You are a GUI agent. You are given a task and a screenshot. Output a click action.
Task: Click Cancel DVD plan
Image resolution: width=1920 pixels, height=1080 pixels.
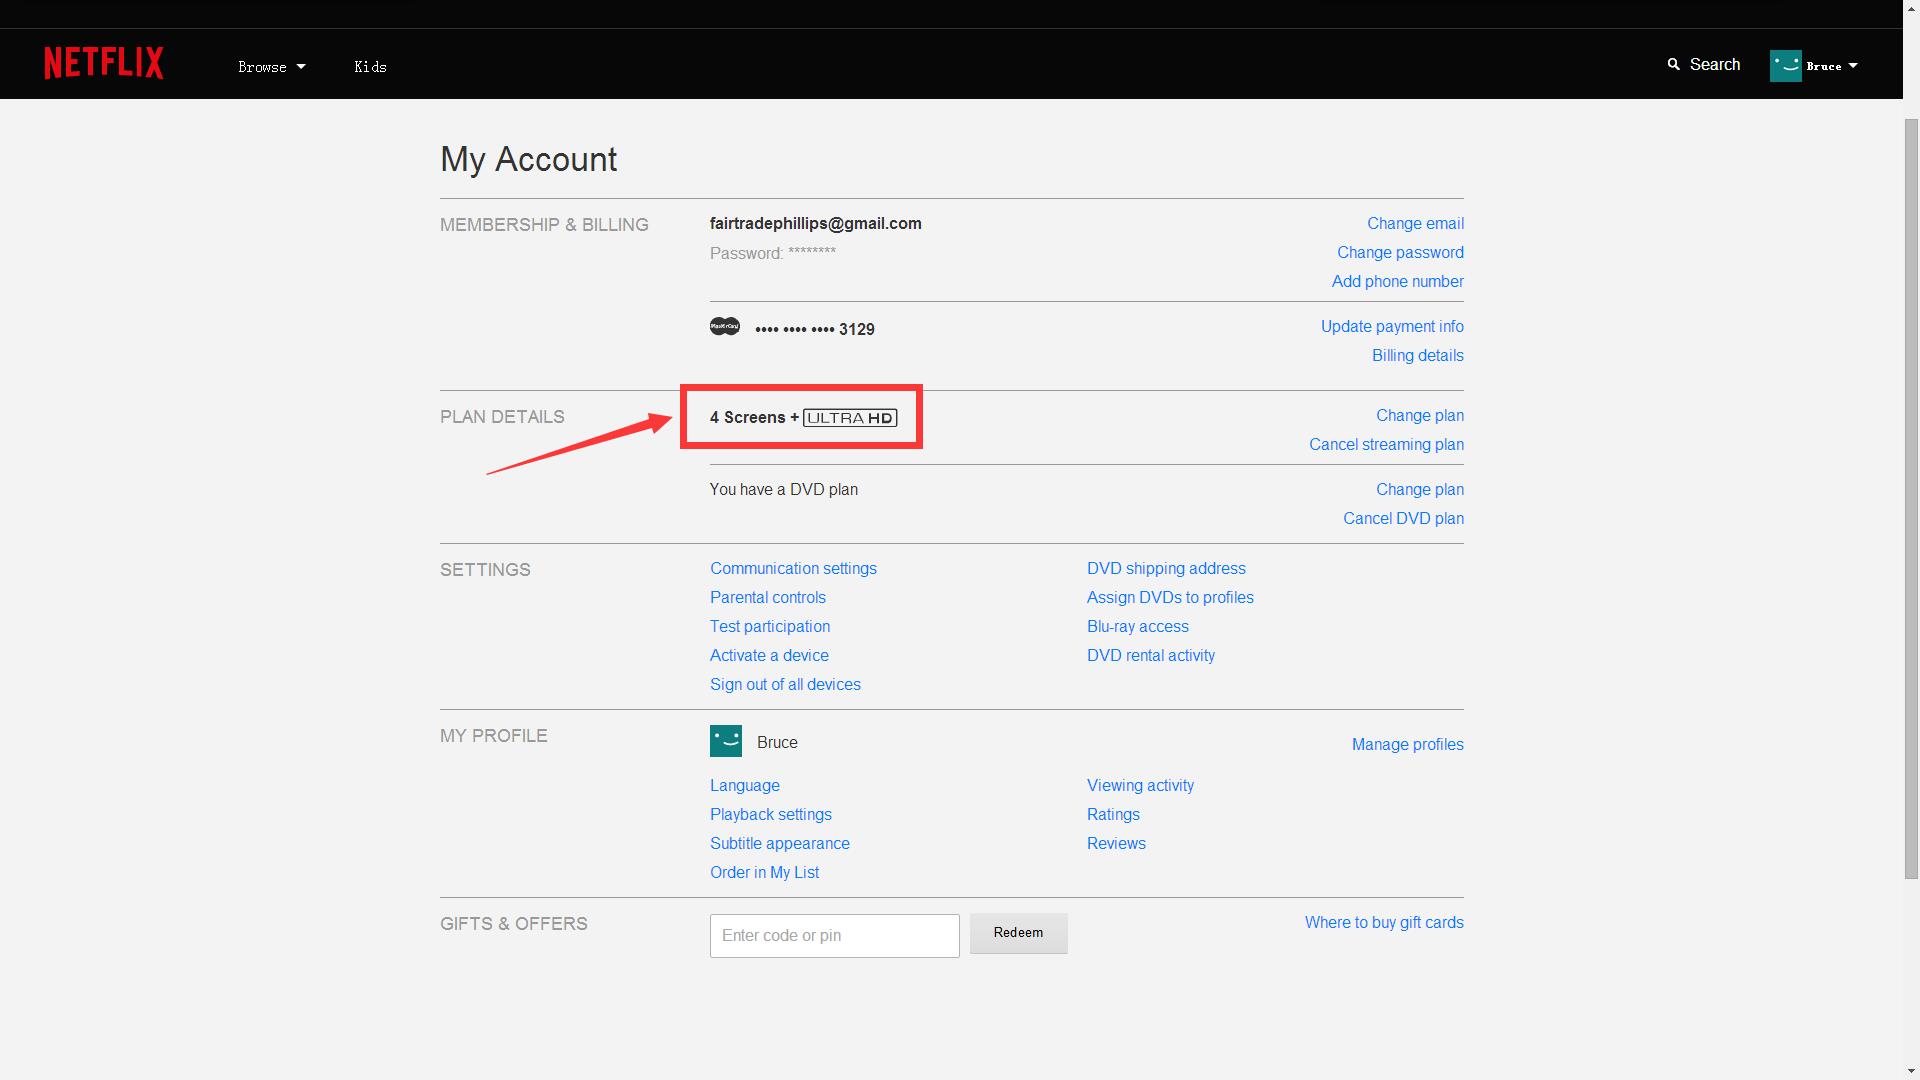(1403, 518)
